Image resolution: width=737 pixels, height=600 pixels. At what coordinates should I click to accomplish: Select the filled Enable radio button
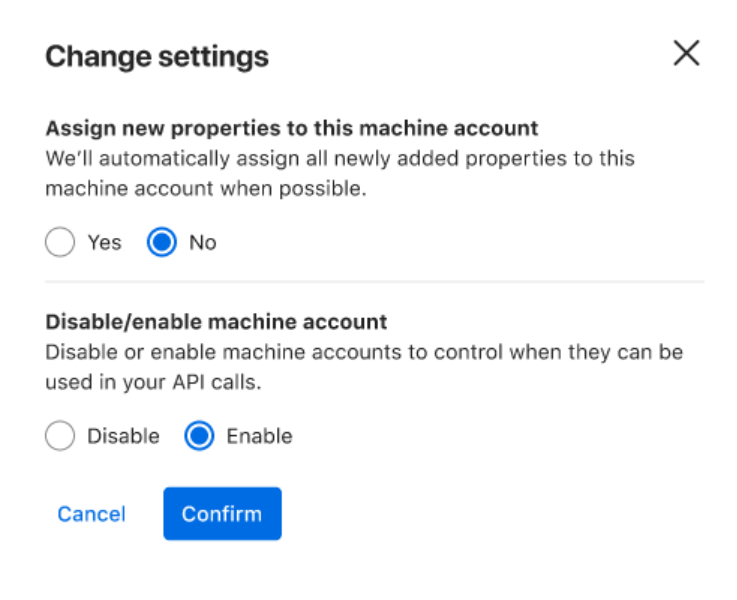[x=200, y=437]
